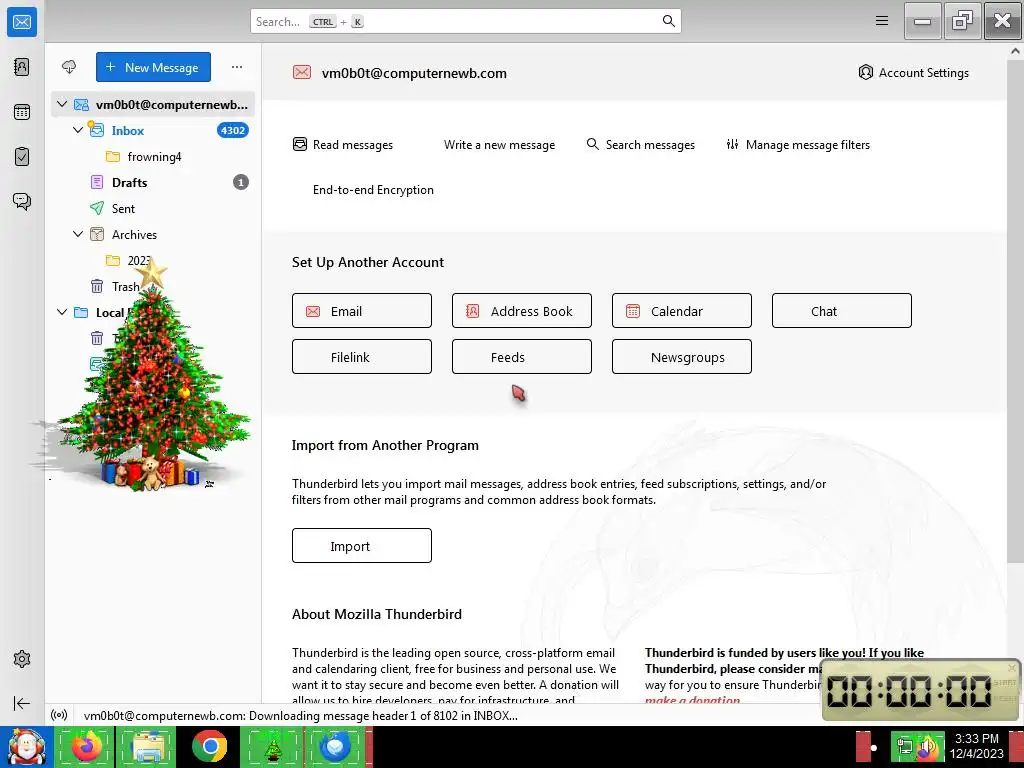Open End-to-end Encryption

(373, 190)
